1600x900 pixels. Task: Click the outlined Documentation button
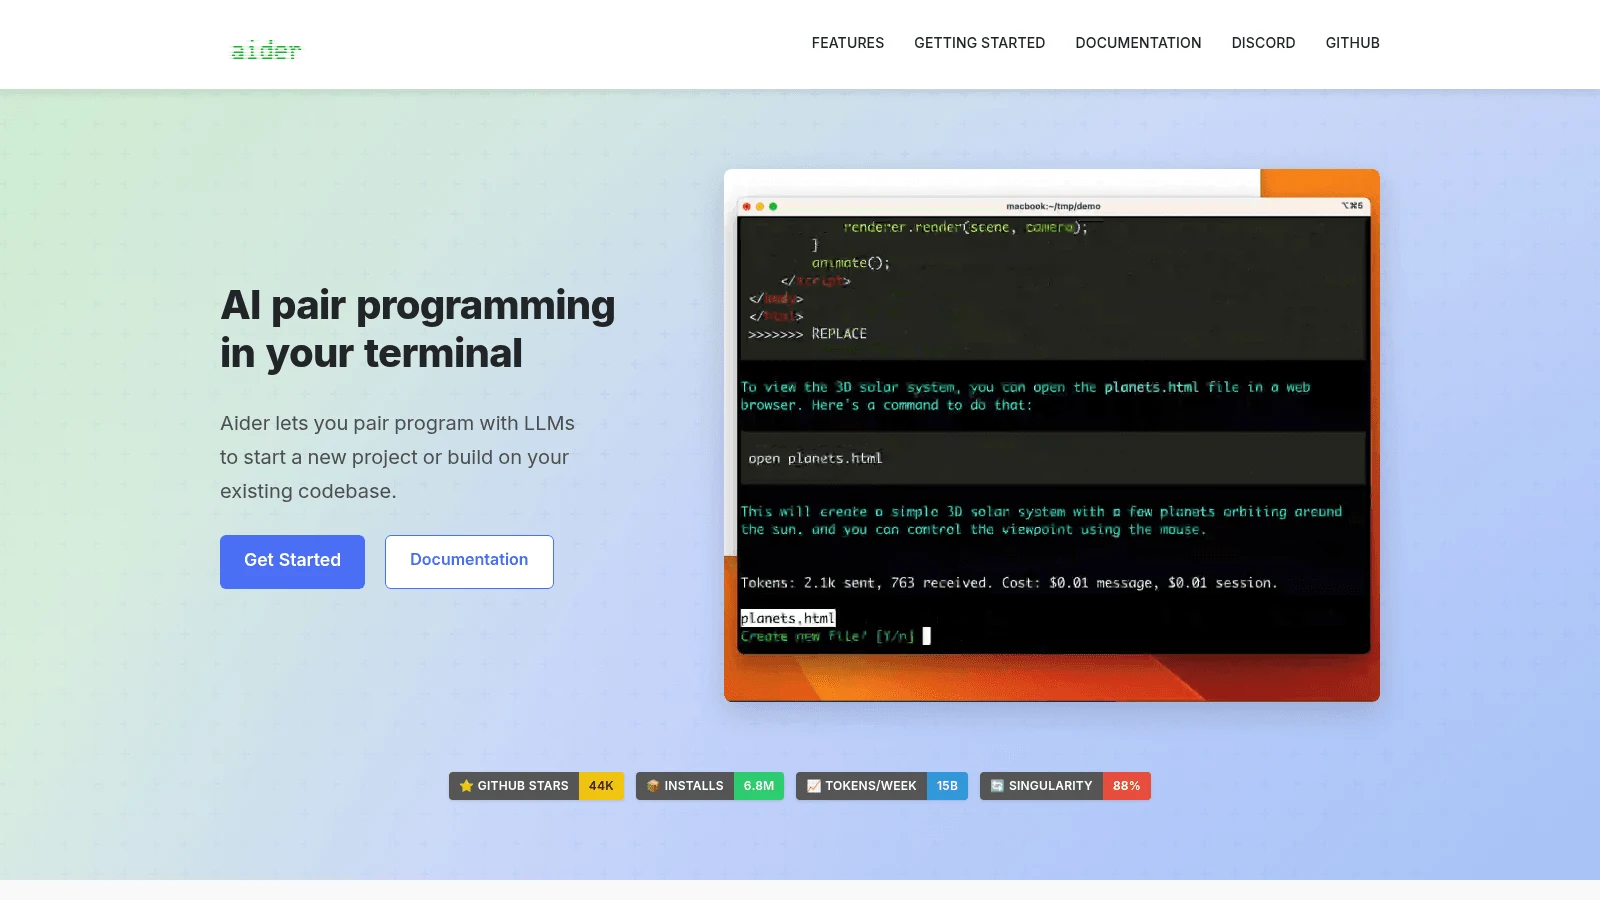[x=469, y=561]
